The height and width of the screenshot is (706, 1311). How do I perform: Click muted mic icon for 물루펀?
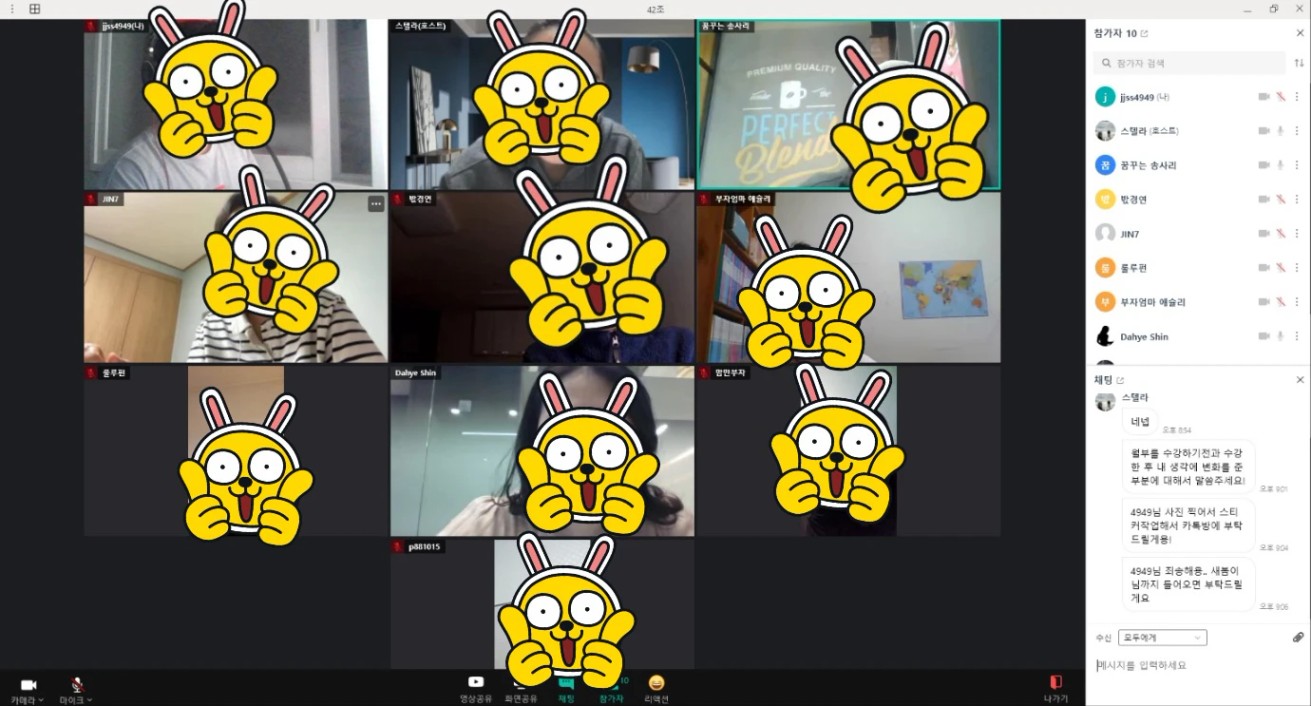tap(1281, 268)
